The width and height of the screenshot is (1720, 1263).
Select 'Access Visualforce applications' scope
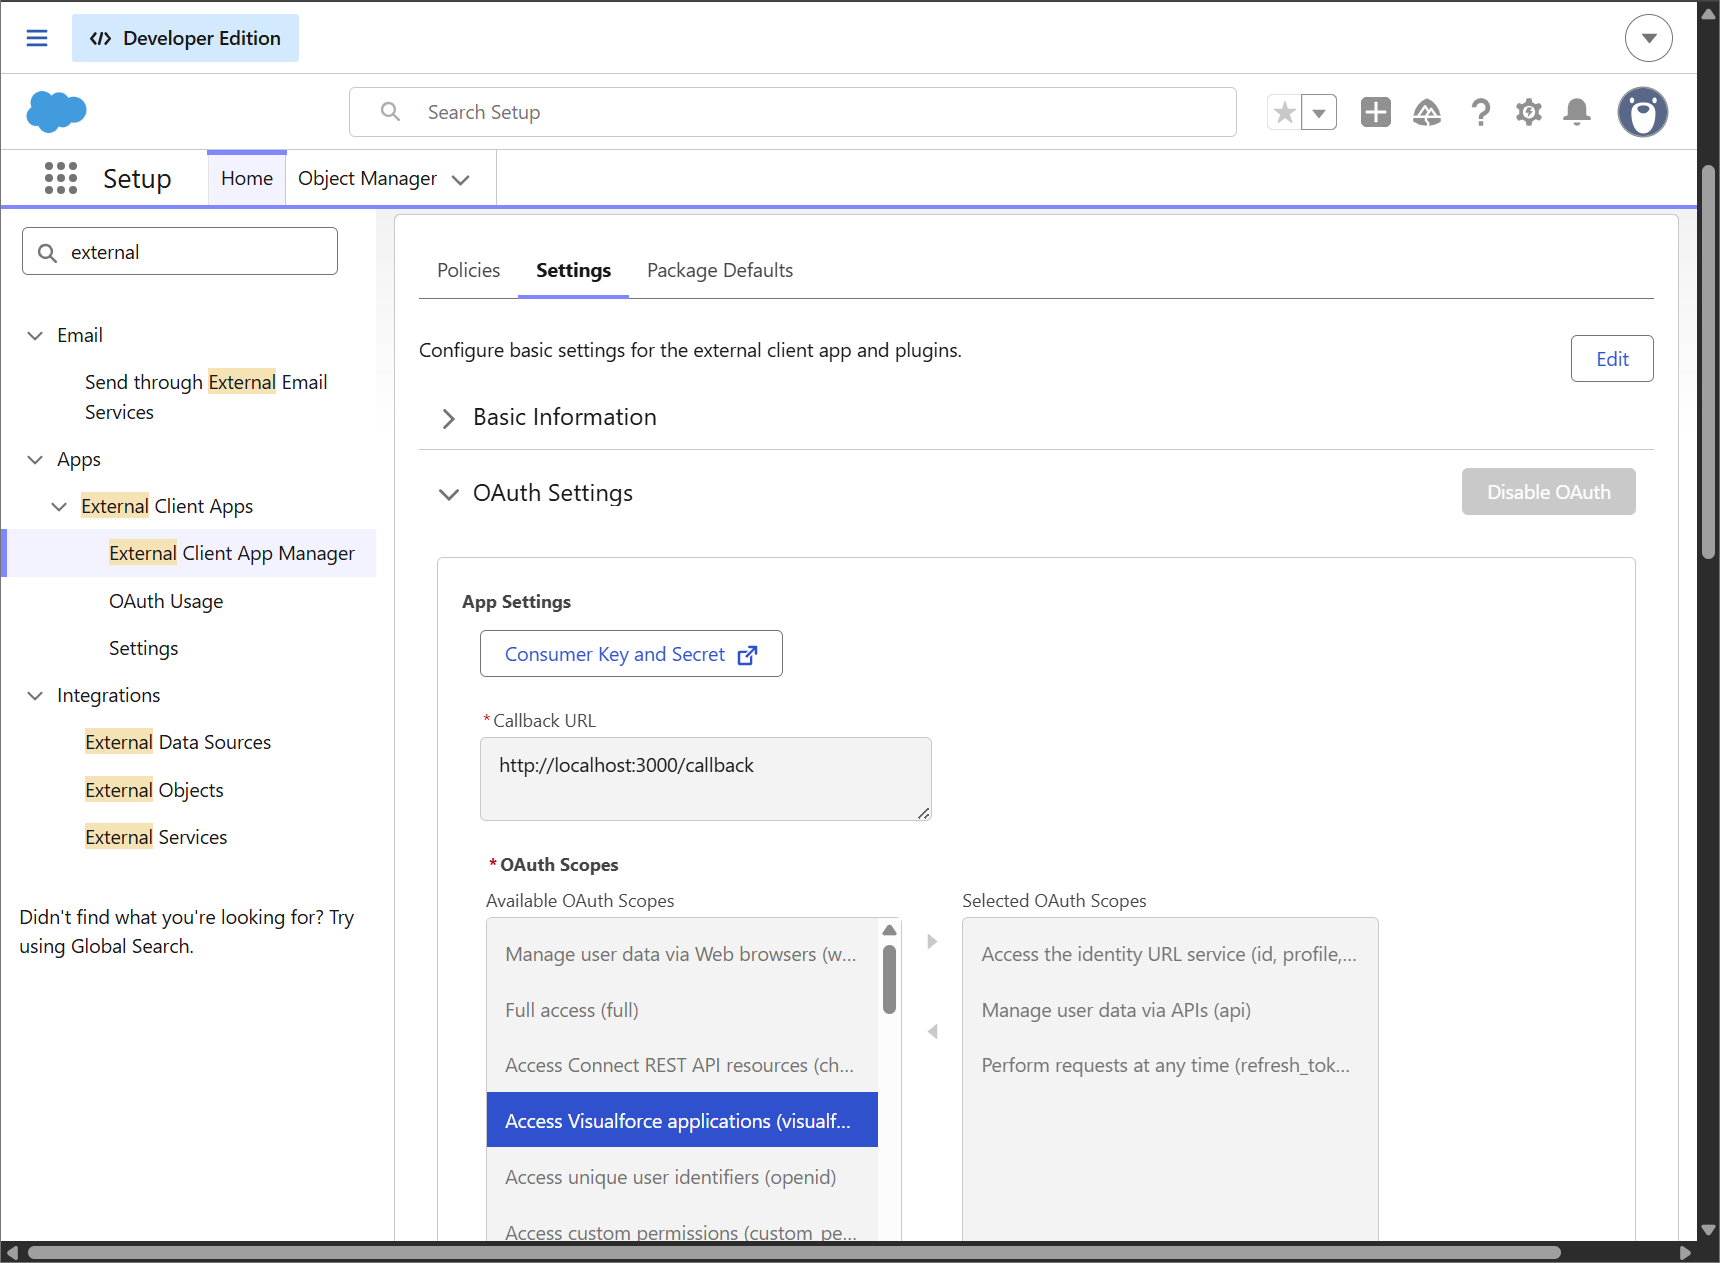pyautogui.click(x=682, y=1121)
